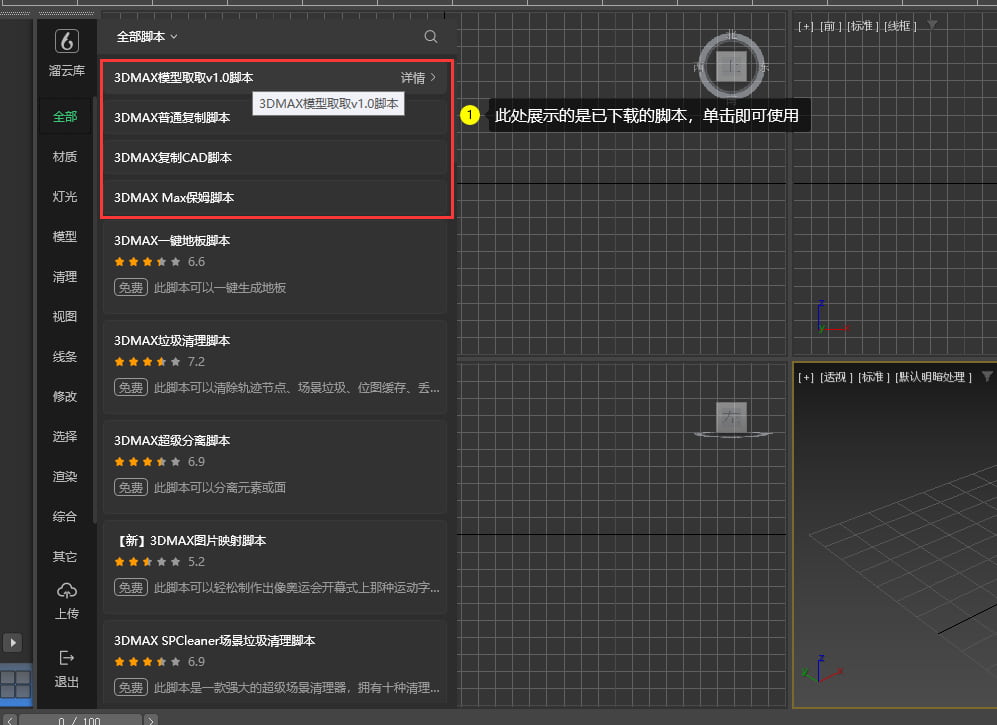Click the ViewCube 左 face in left viewport

coord(731,417)
